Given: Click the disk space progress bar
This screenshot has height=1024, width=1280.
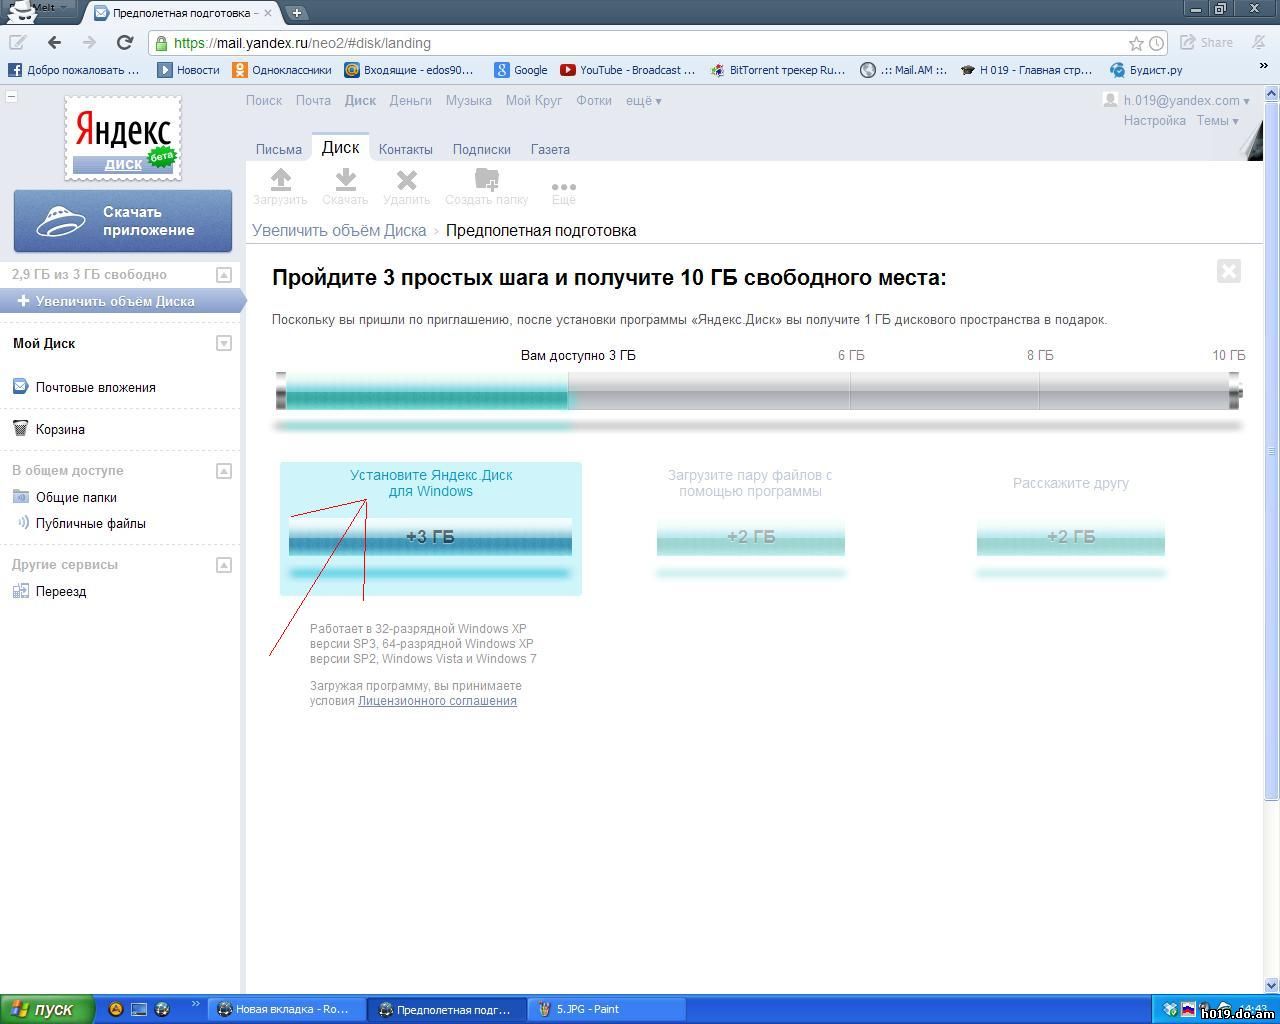Looking at the screenshot, I should pyautogui.click(x=759, y=391).
